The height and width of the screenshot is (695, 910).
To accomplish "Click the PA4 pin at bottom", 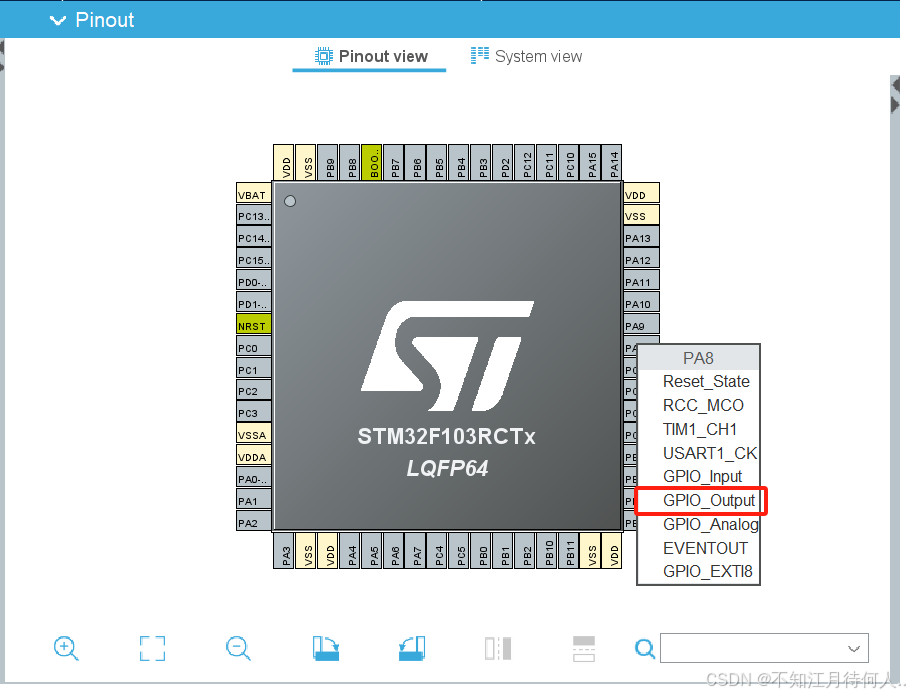I will [x=350, y=551].
